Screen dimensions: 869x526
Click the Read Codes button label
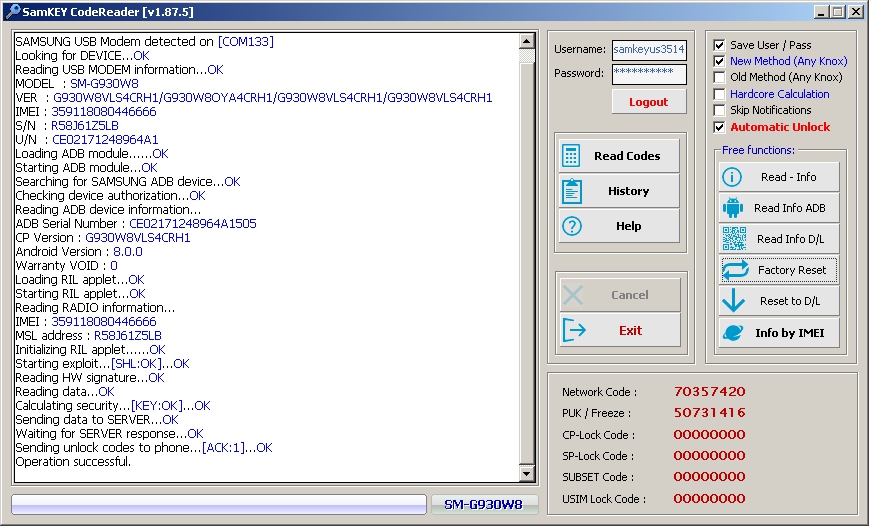[627, 156]
